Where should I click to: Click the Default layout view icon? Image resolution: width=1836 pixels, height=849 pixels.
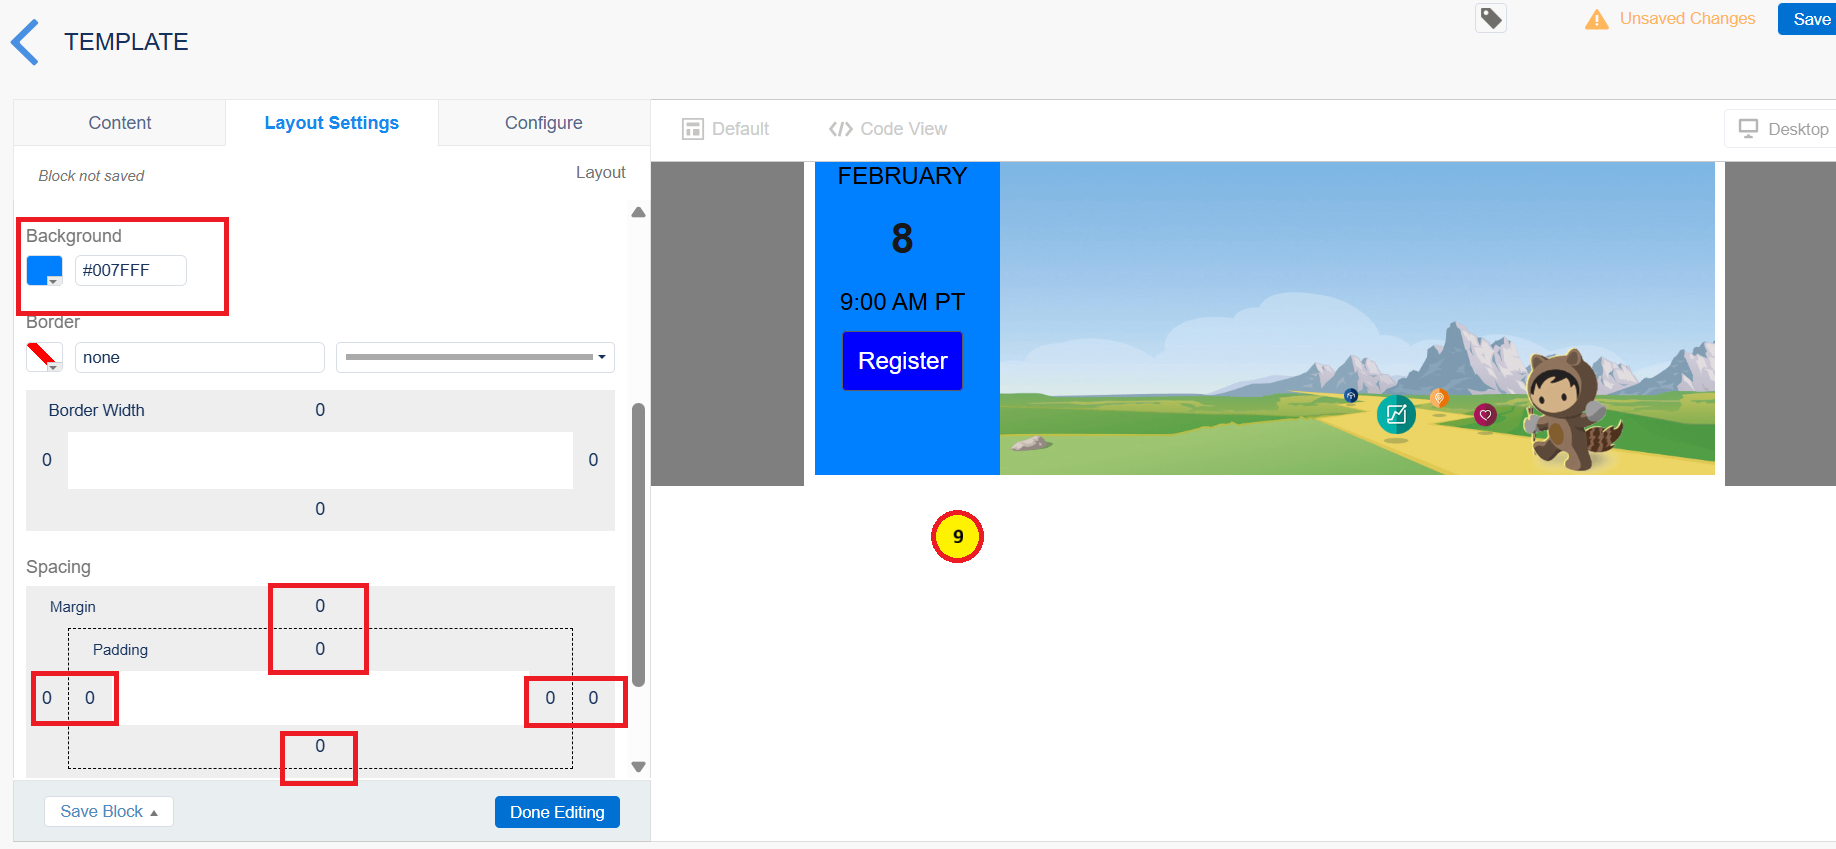692,129
